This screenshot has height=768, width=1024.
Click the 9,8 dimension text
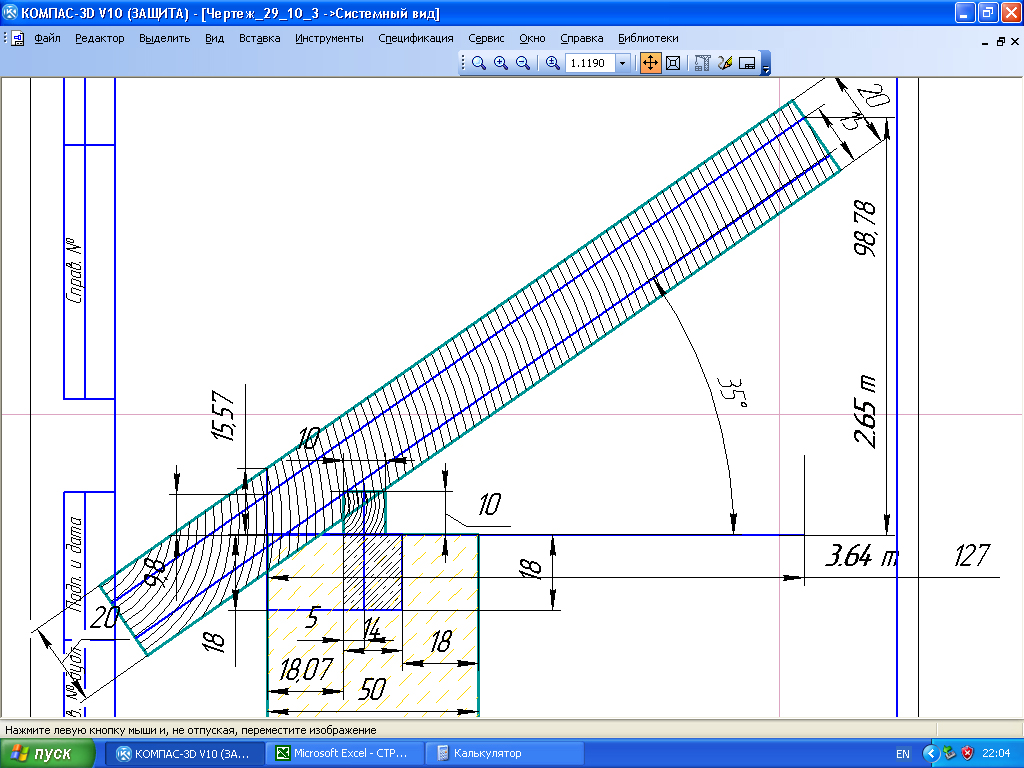(x=155, y=573)
